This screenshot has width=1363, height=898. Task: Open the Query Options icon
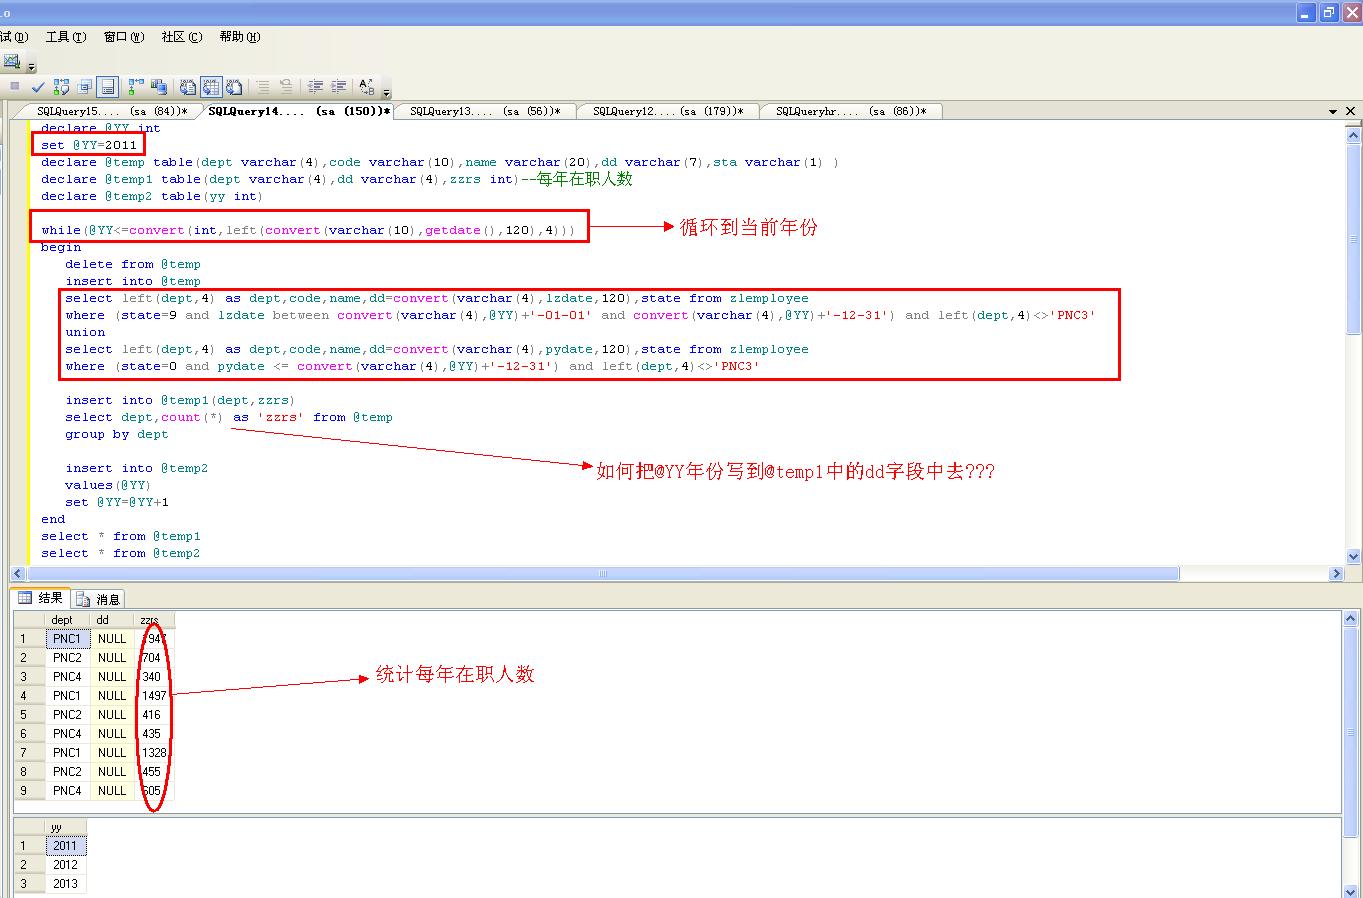(x=85, y=87)
